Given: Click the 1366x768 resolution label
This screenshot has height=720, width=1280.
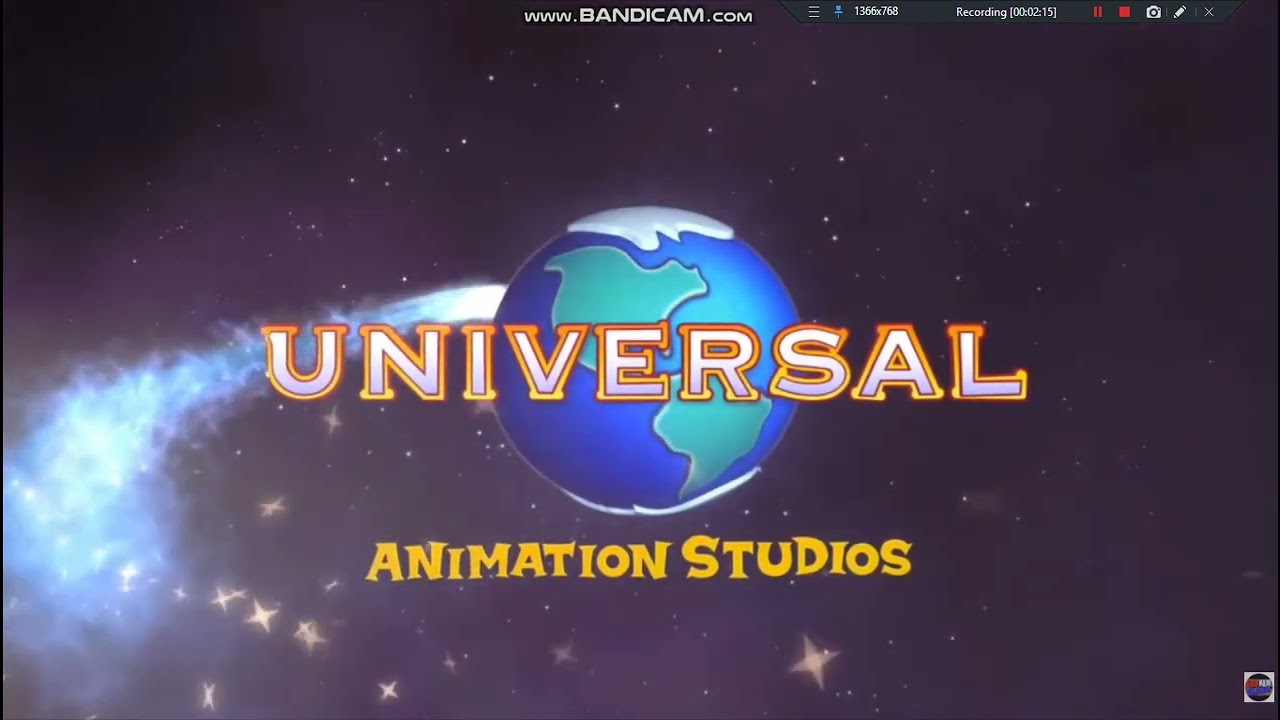Looking at the screenshot, I should 875,12.
